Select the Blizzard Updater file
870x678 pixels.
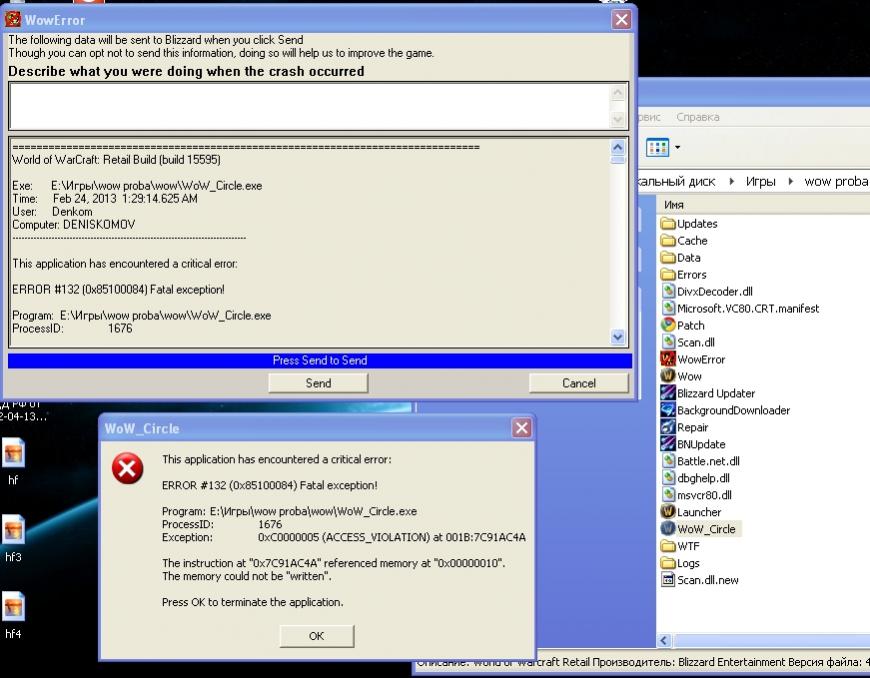pyautogui.click(x=715, y=393)
